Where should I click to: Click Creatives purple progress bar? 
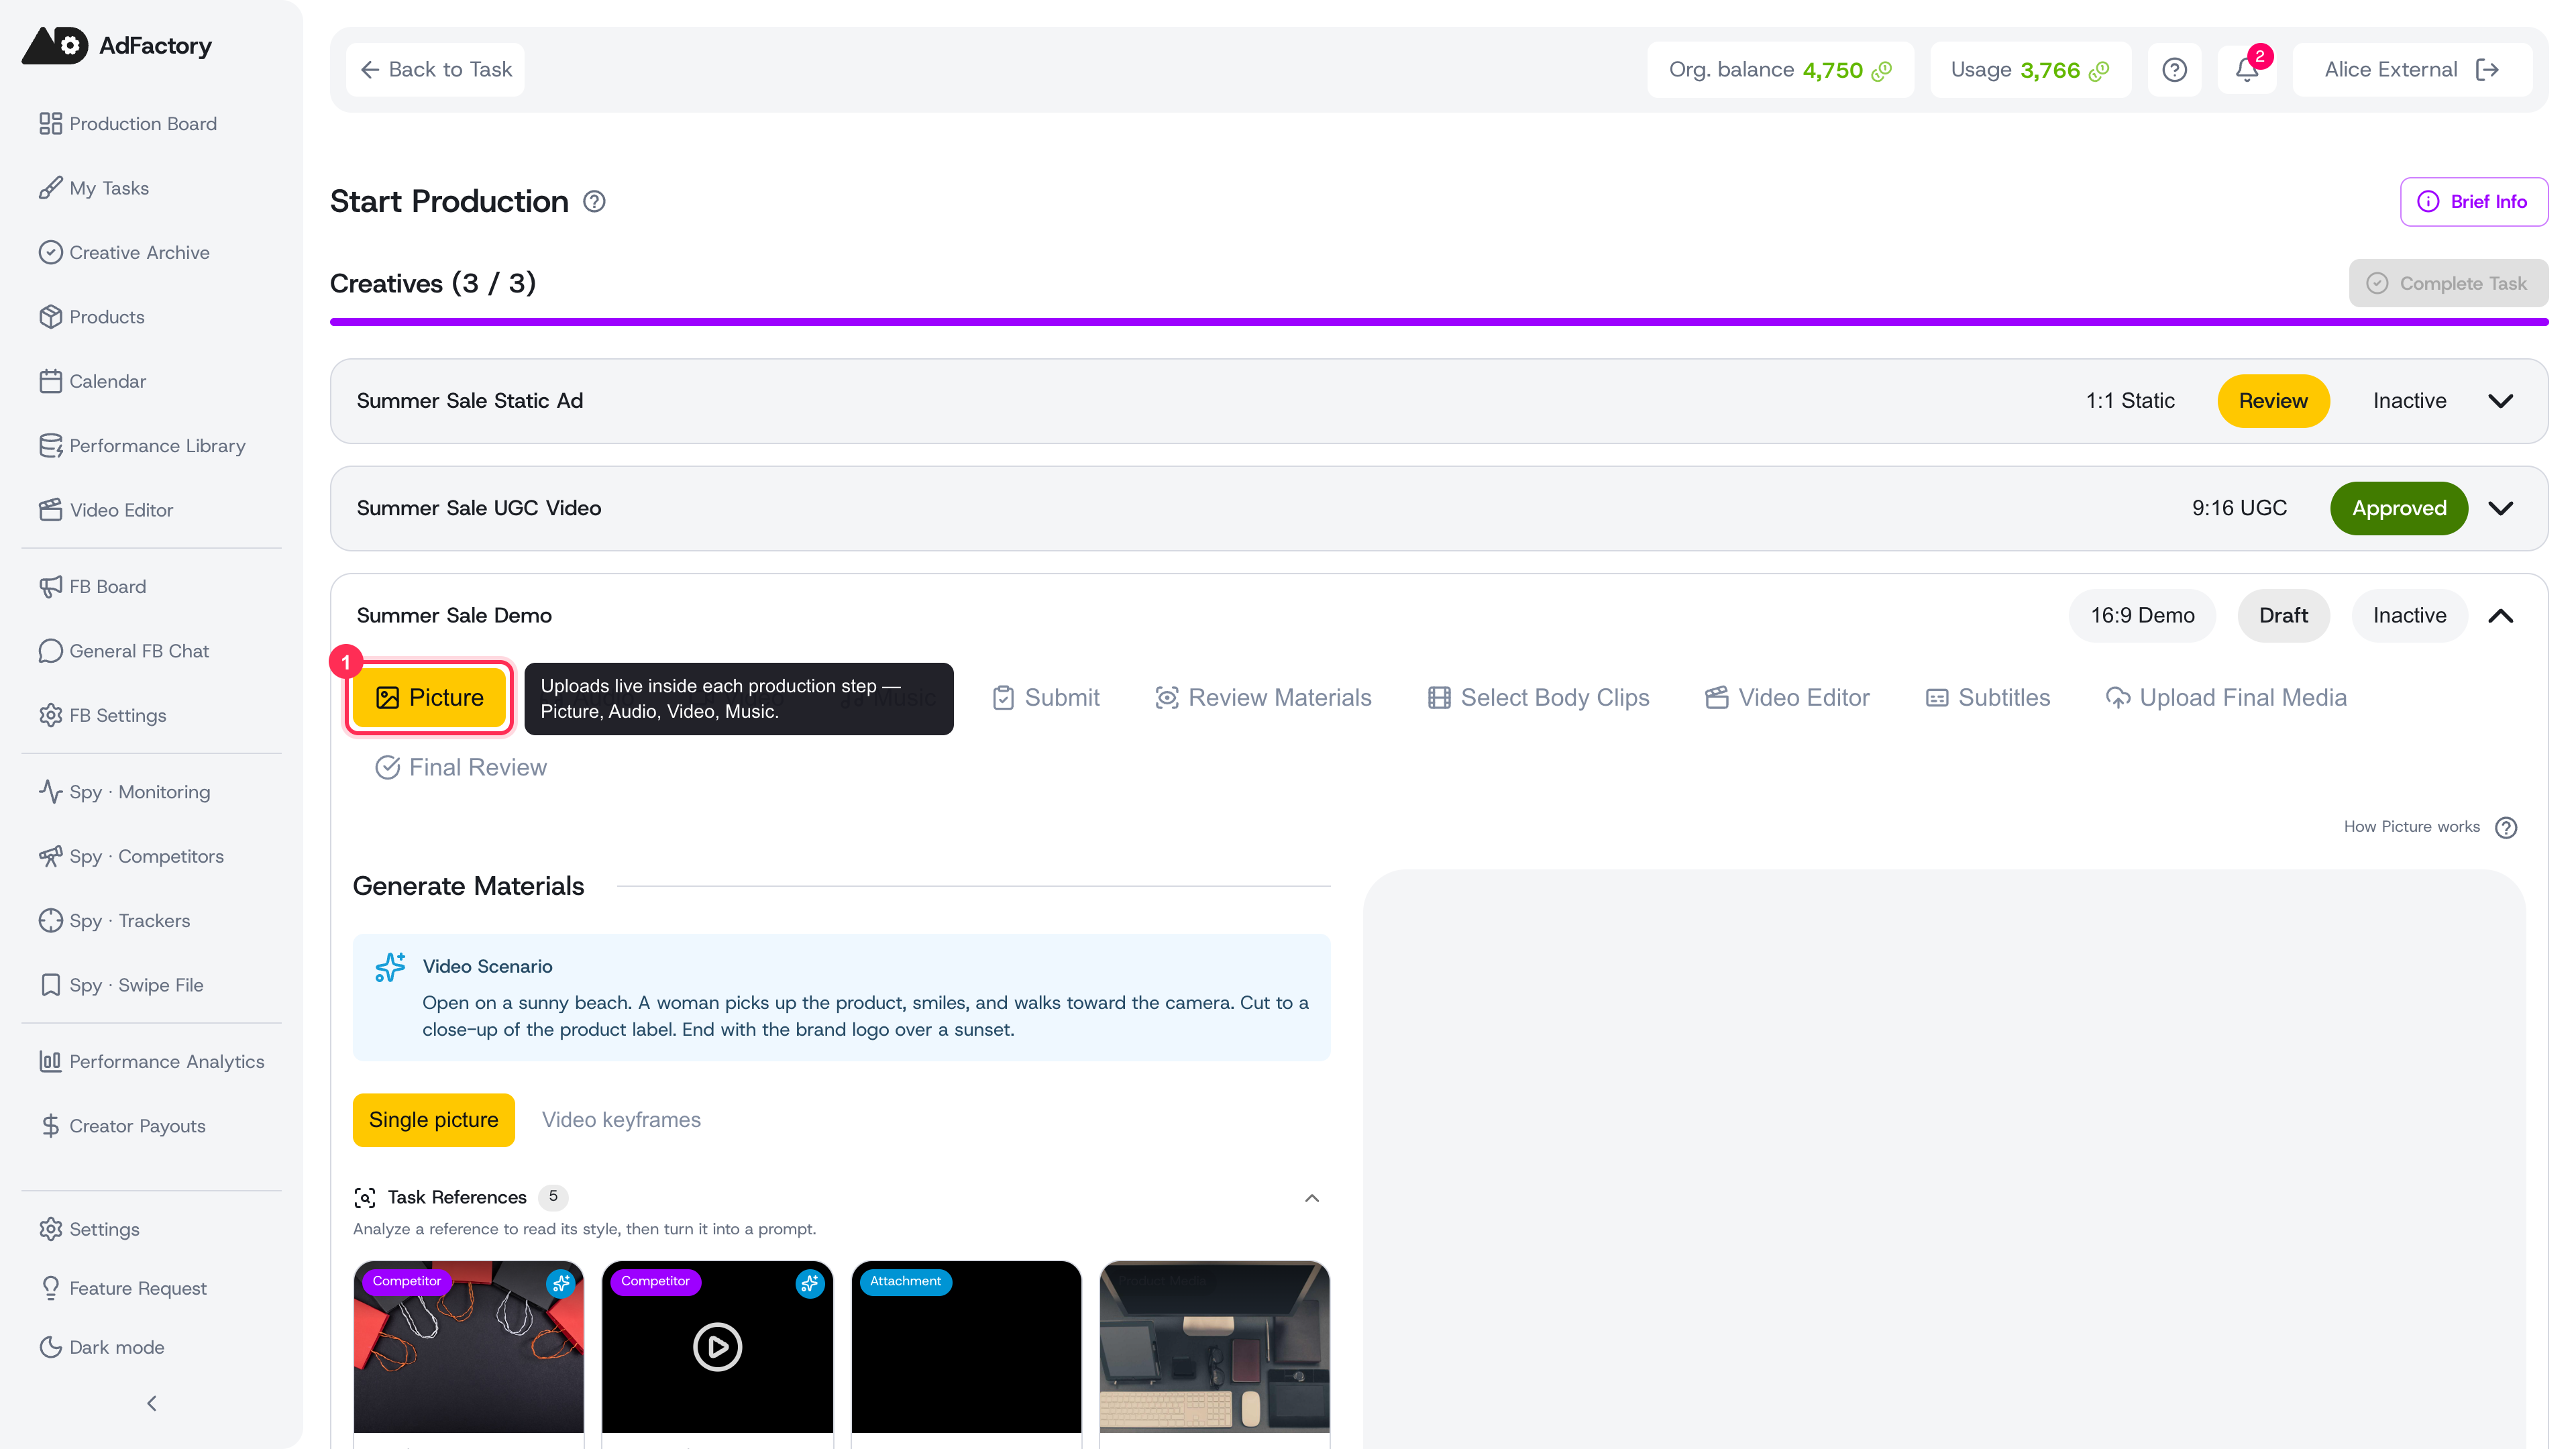tap(1439, 322)
